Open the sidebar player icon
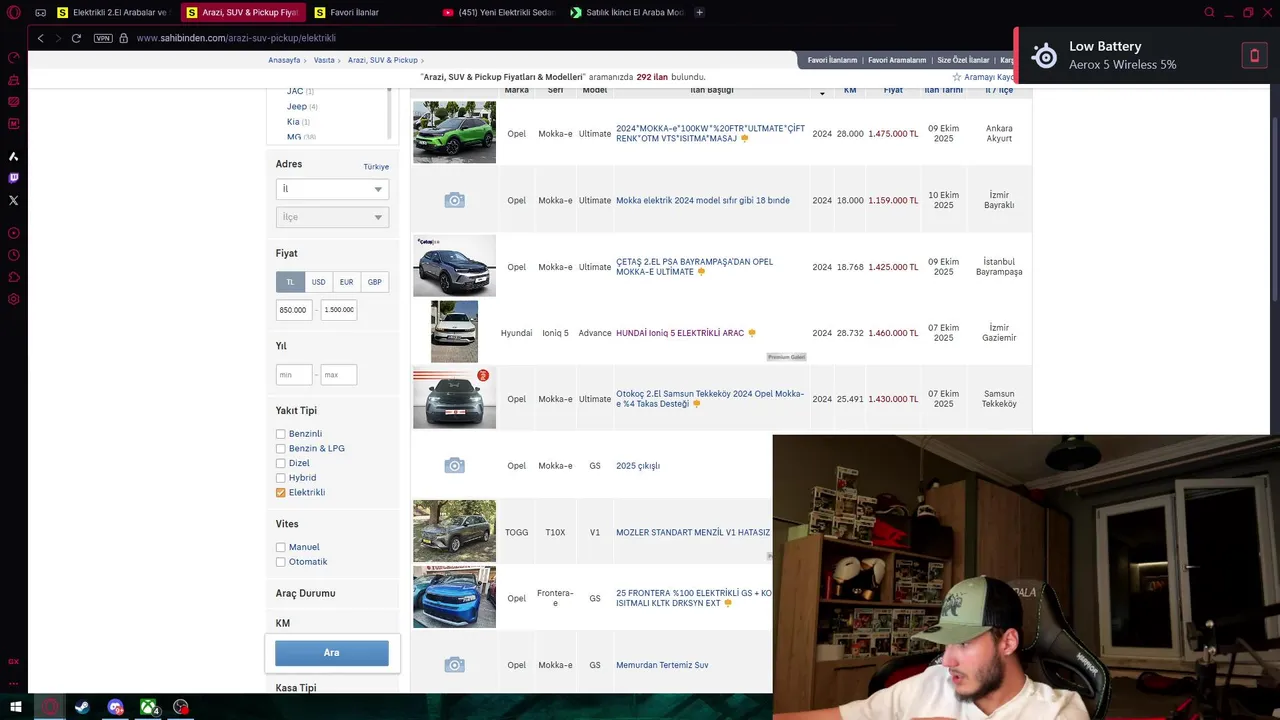 click(x=14, y=233)
